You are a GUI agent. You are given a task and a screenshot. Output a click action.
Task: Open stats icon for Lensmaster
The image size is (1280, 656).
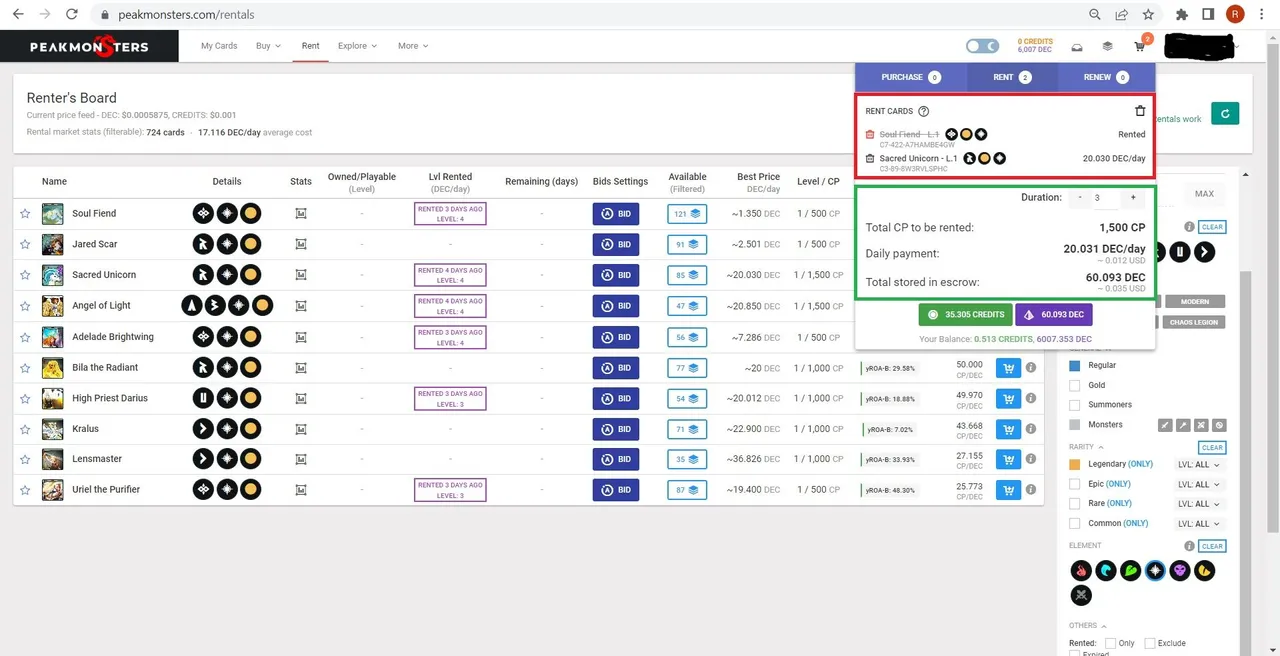click(x=301, y=459)
